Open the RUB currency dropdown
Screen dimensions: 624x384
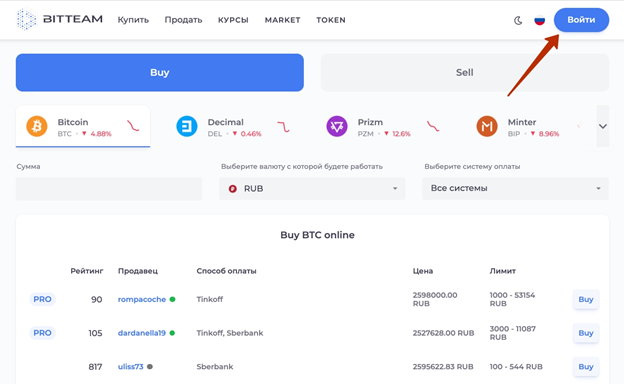tap(312, 189)
